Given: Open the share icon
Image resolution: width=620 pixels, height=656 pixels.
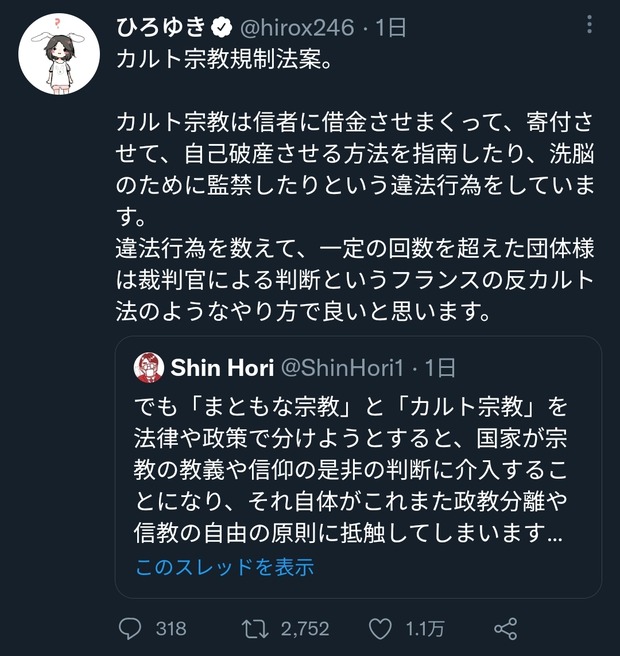Looking at the screenshot, I should coord(505,629).
